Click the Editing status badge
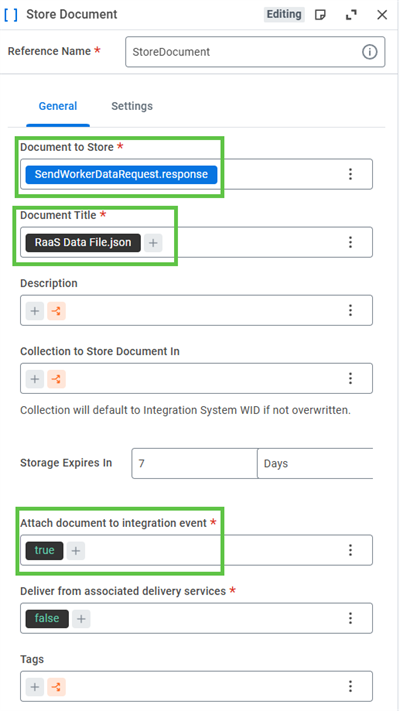The image size is (400, 711). point(284,15)
